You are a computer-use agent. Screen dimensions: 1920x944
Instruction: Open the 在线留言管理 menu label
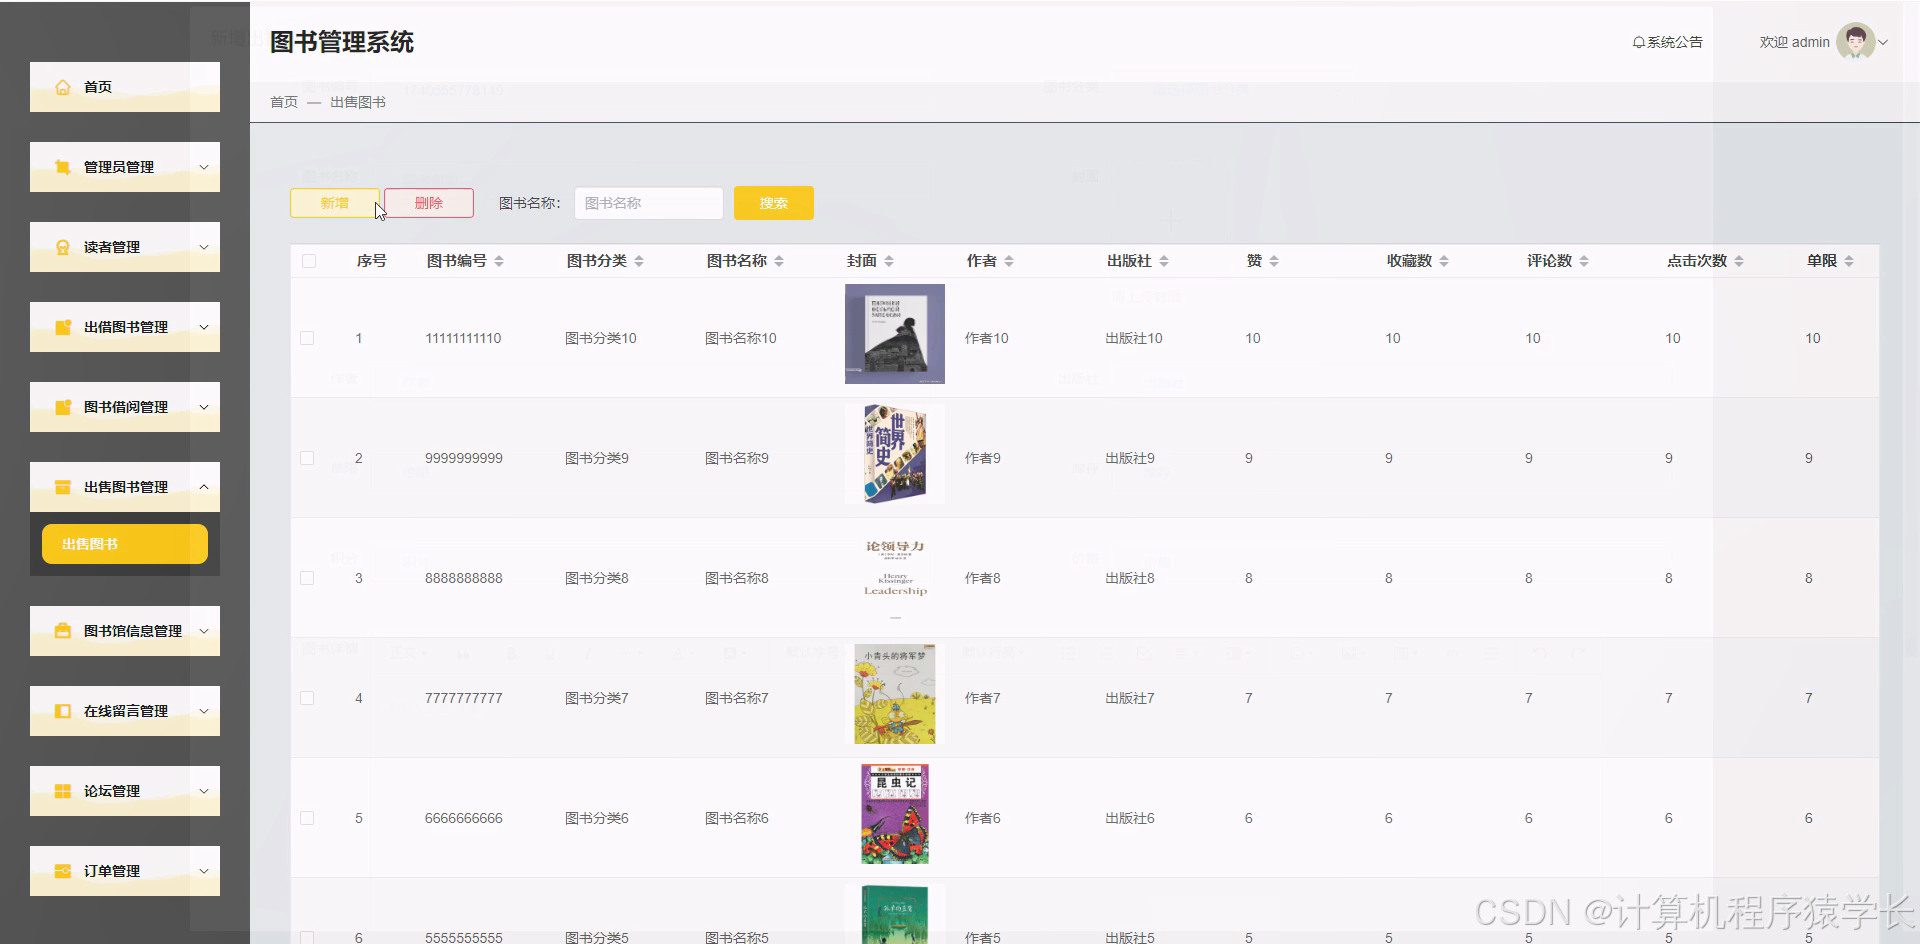click(126, 711)
